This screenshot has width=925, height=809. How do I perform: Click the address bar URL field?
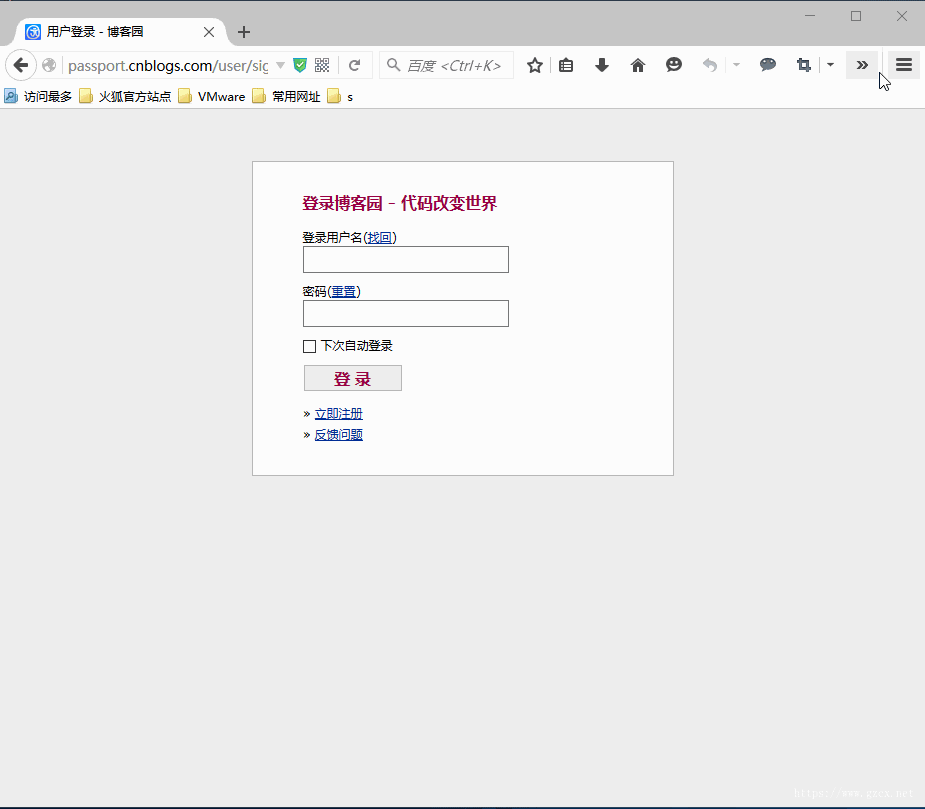(168, 65)
